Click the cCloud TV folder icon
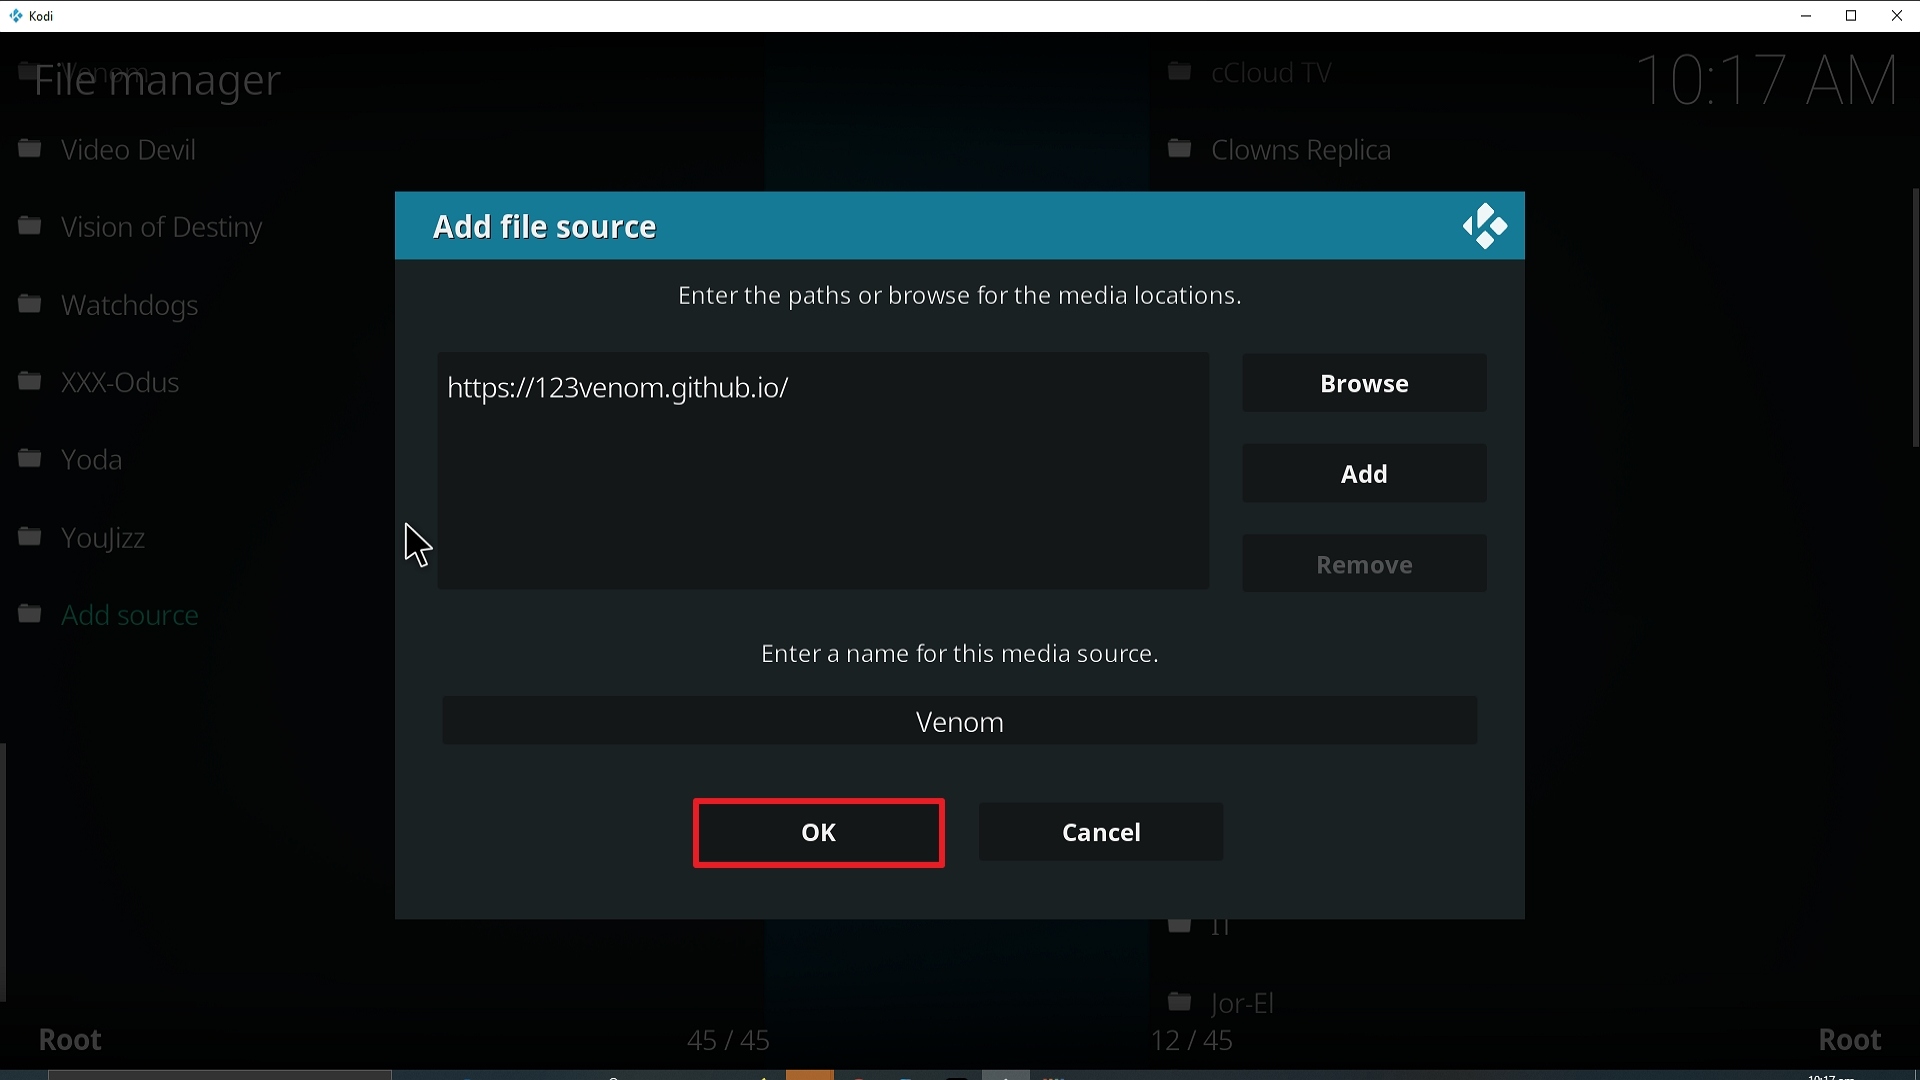The width and height of the screenshot is (1920, 1080). 1180,71
